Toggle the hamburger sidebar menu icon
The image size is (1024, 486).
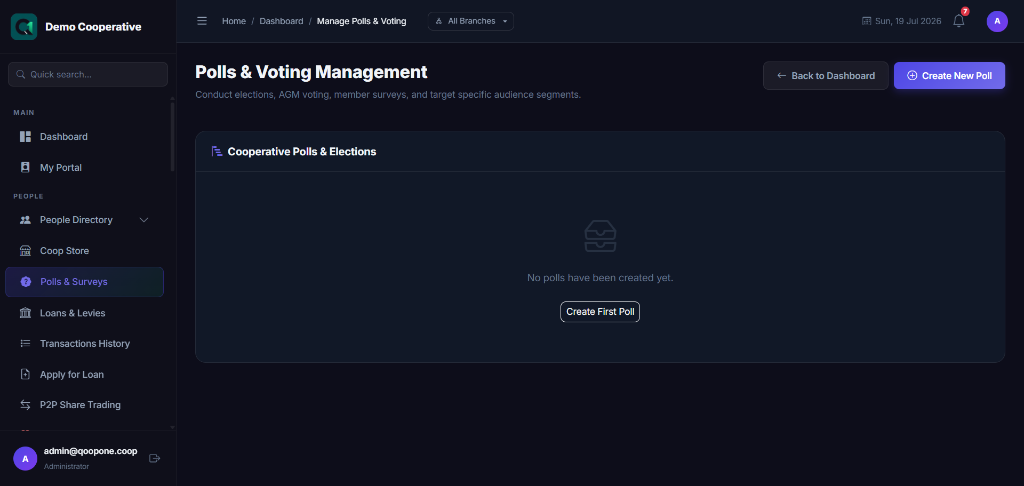pyautogui.click(x=202, y=21)
